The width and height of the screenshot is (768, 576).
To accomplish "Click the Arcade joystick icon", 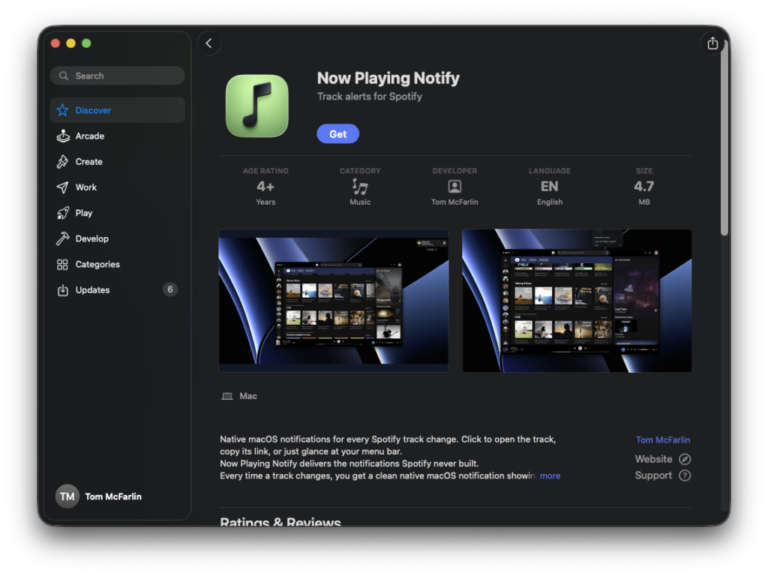I will (x=63, y=136).
